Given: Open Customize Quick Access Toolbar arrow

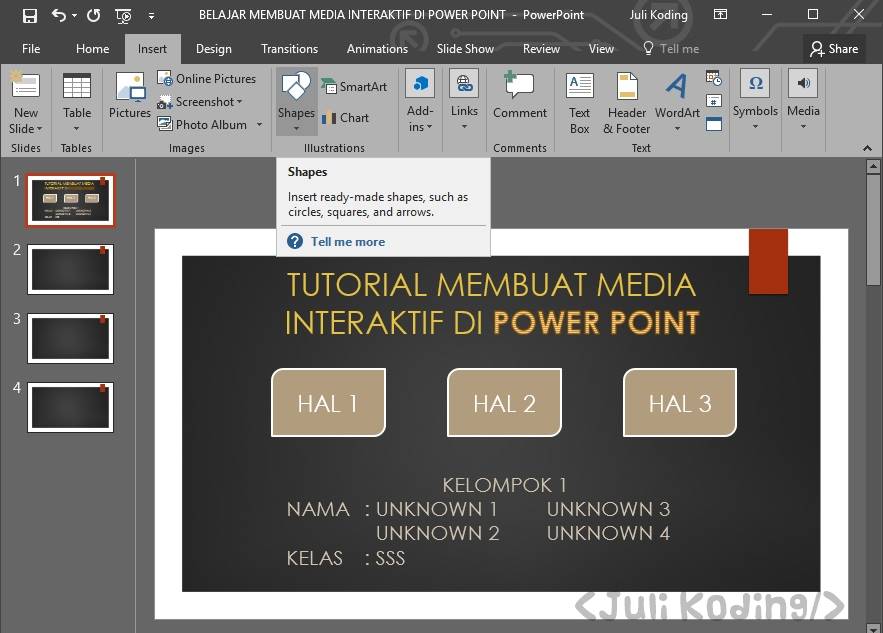Looking at the screenshot, I should coord(151,16).
